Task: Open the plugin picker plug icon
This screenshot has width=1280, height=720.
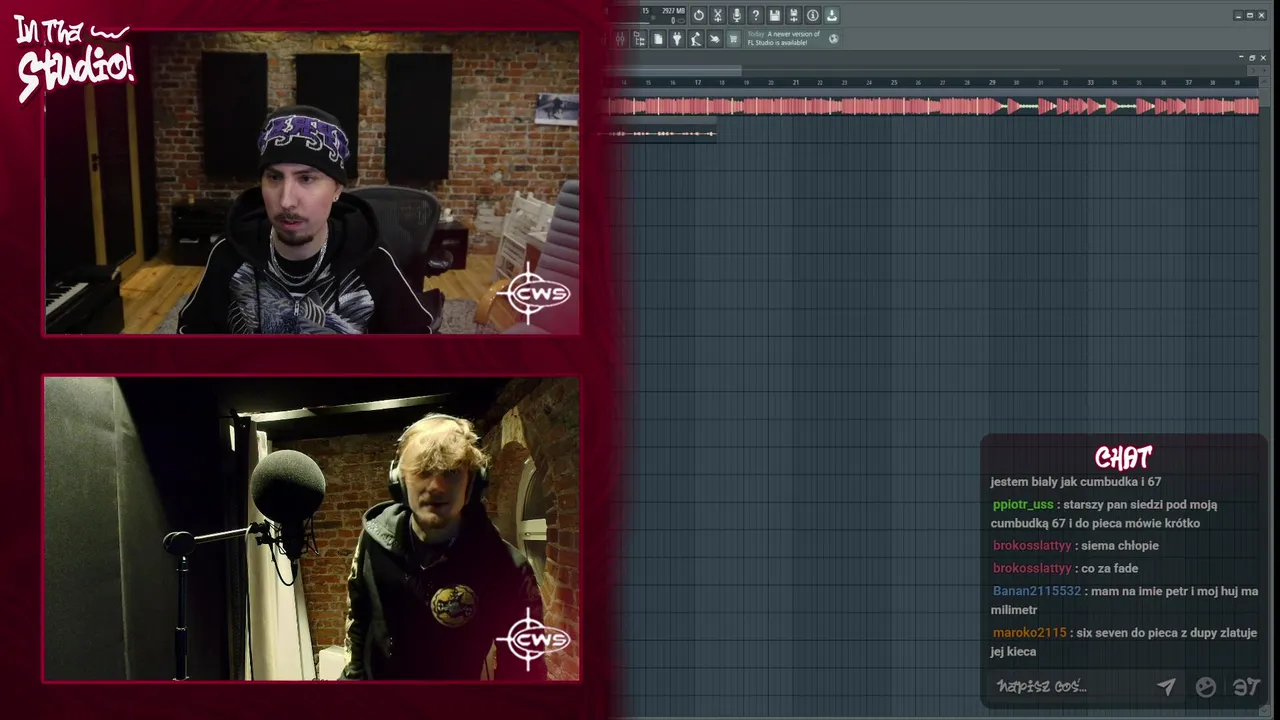Action: click(677, 39)
